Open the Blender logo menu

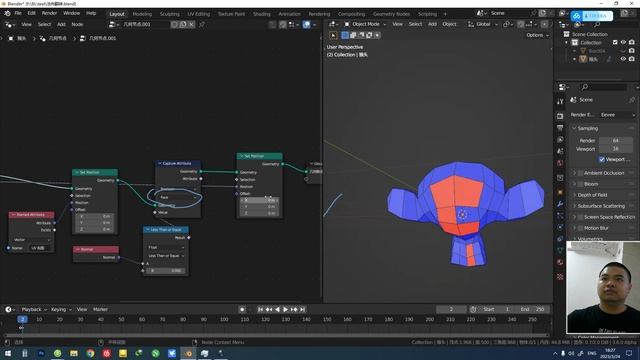(x=7, y=13)
